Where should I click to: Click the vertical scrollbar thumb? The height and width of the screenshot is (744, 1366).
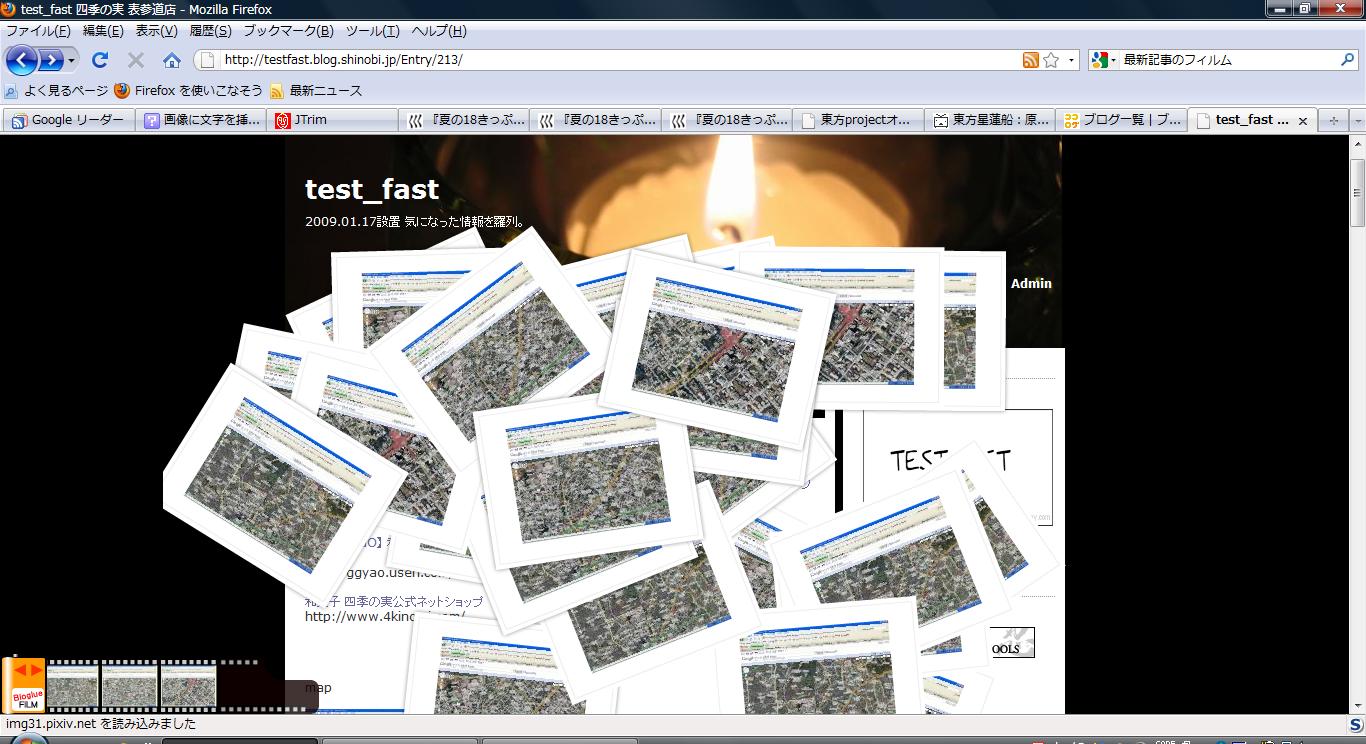click(1357, 192)
